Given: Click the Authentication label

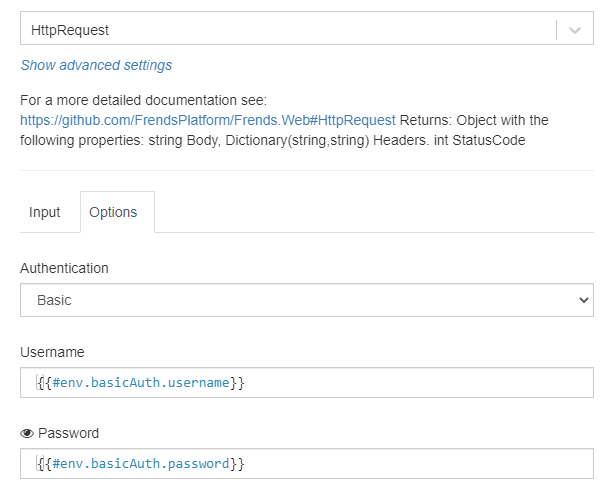Looking at the screenshot, I should 65,268.
